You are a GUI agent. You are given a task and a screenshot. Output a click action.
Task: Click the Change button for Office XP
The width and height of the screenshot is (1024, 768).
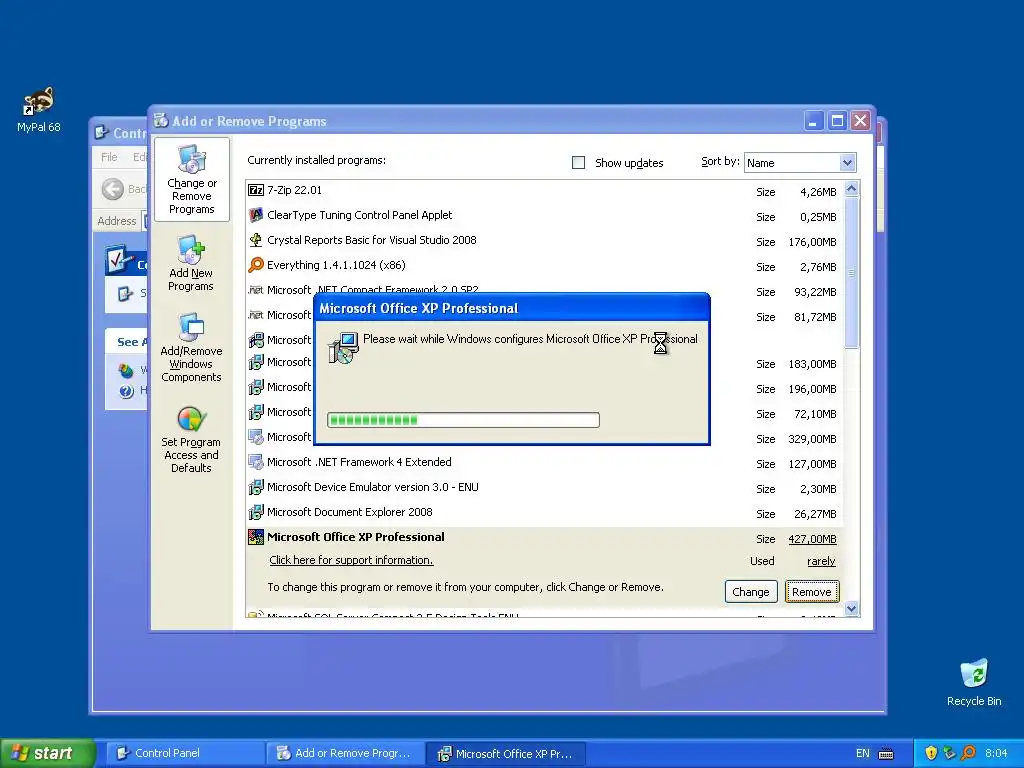(751, 592)
